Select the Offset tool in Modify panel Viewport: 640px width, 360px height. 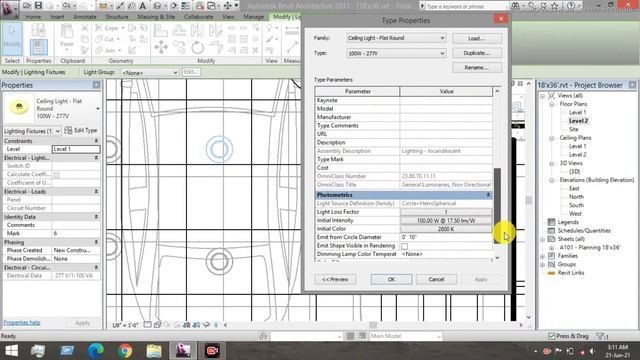[179, 31]
